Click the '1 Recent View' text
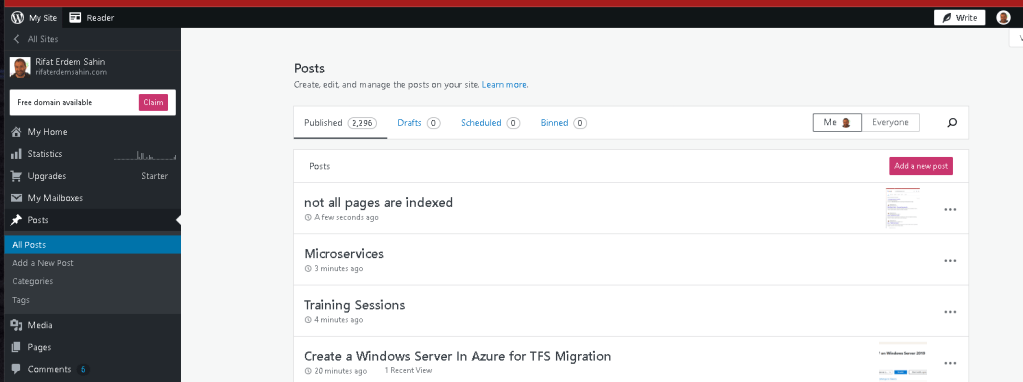1023x382 pixels. [x=408, y=370]
